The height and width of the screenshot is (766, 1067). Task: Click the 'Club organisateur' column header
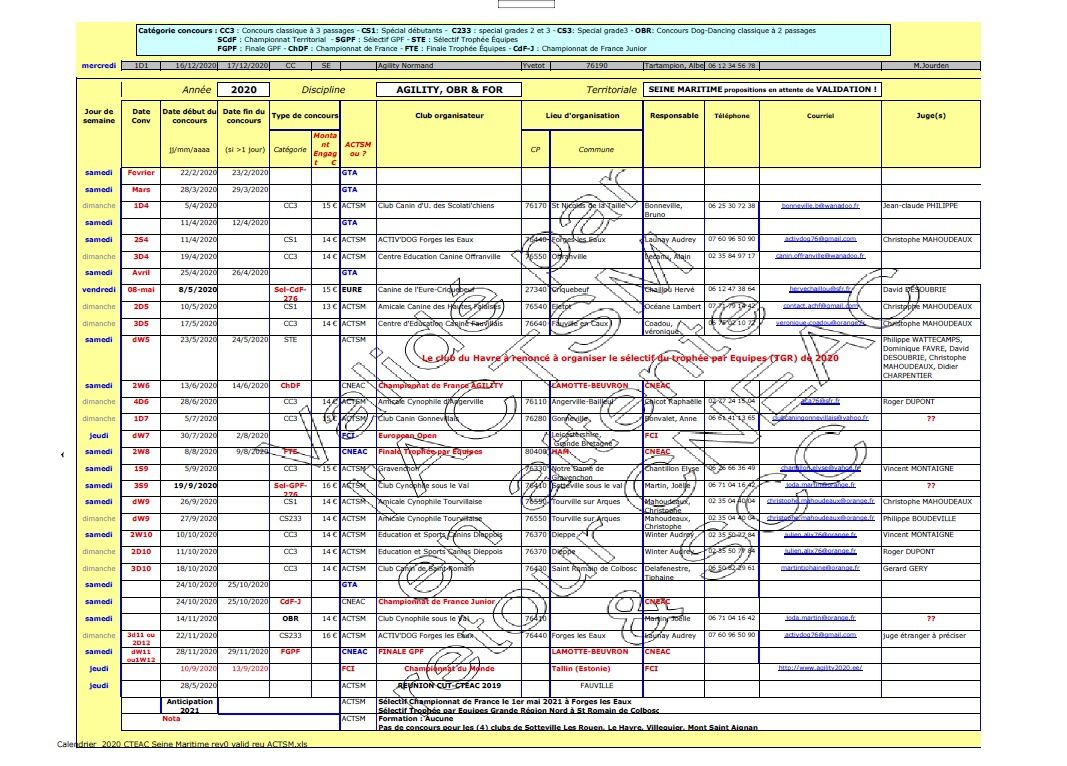[x=449, y=116]
